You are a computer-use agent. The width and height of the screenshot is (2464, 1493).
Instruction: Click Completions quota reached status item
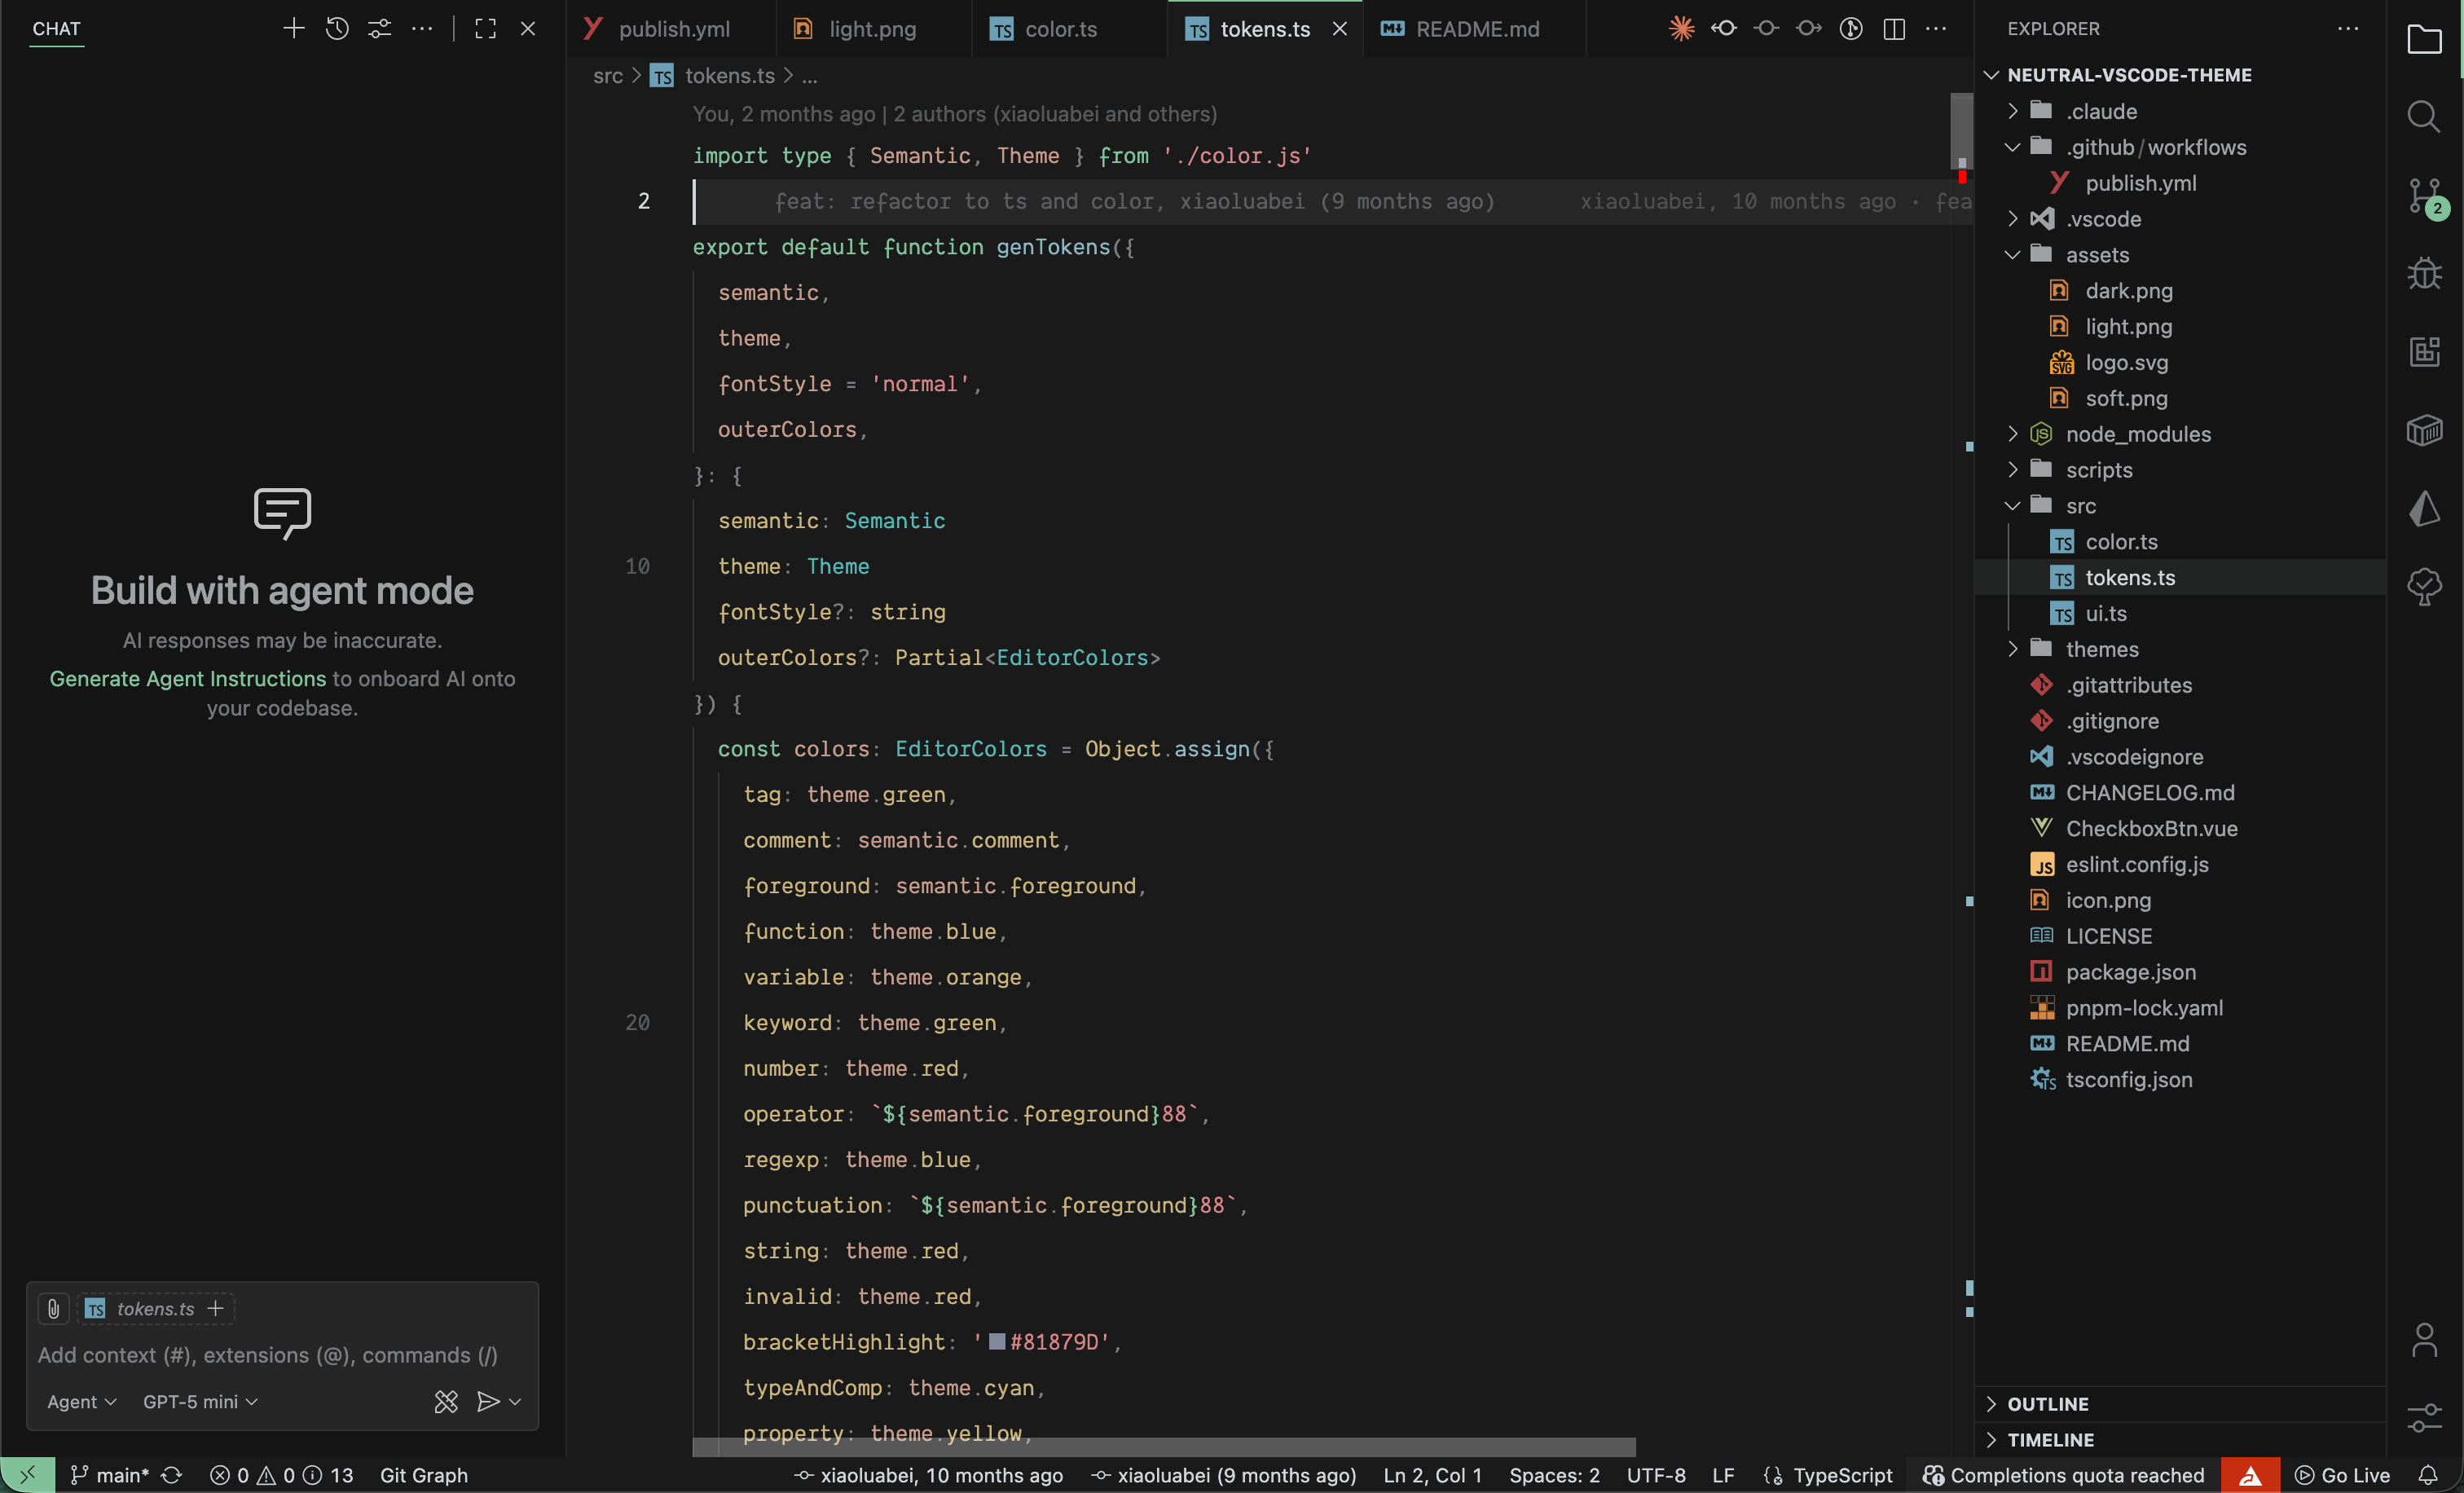pos(2064,1475)
